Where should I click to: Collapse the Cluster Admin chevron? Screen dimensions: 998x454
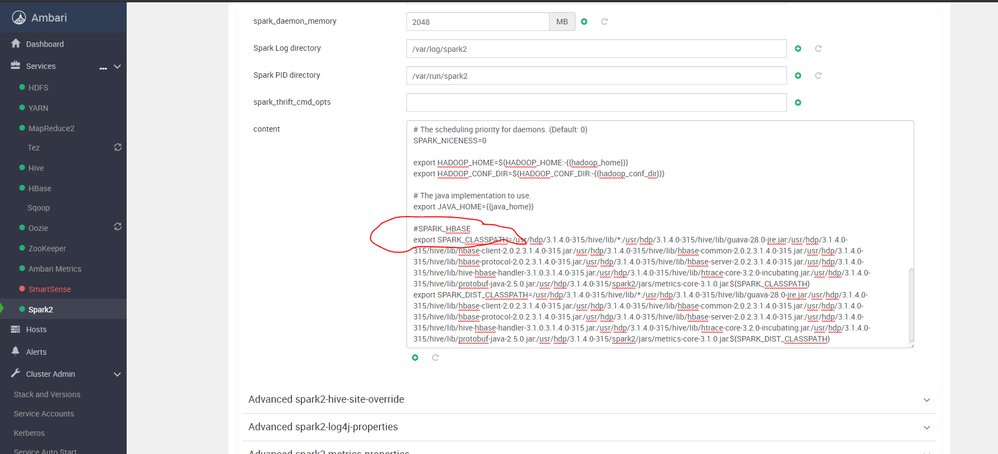(x=116, y=374)
